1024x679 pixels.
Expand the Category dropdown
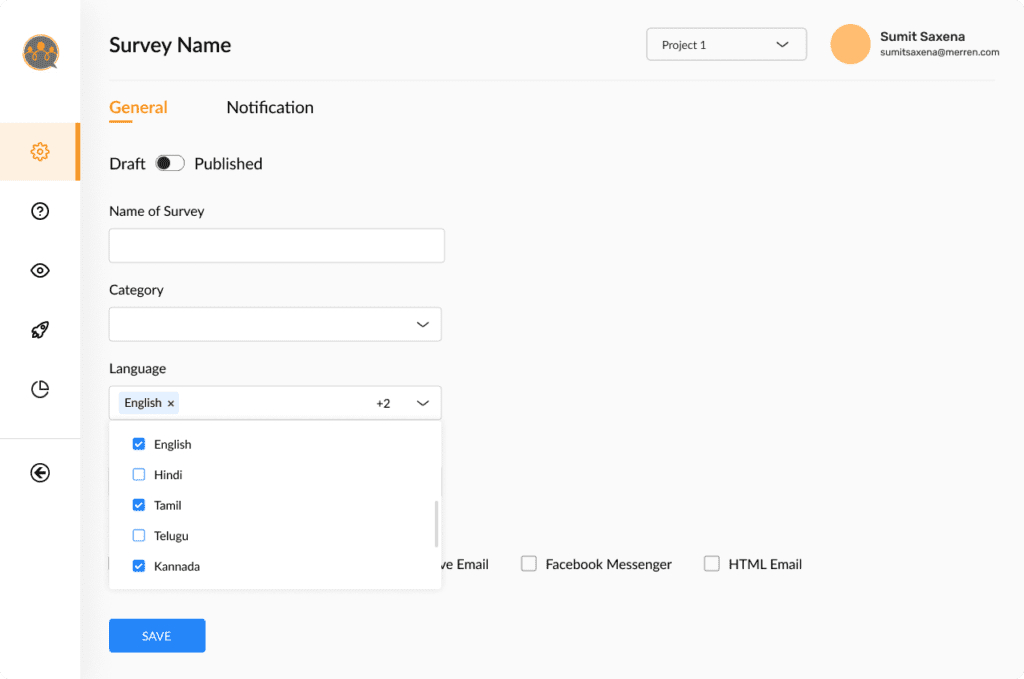point(275,324)
